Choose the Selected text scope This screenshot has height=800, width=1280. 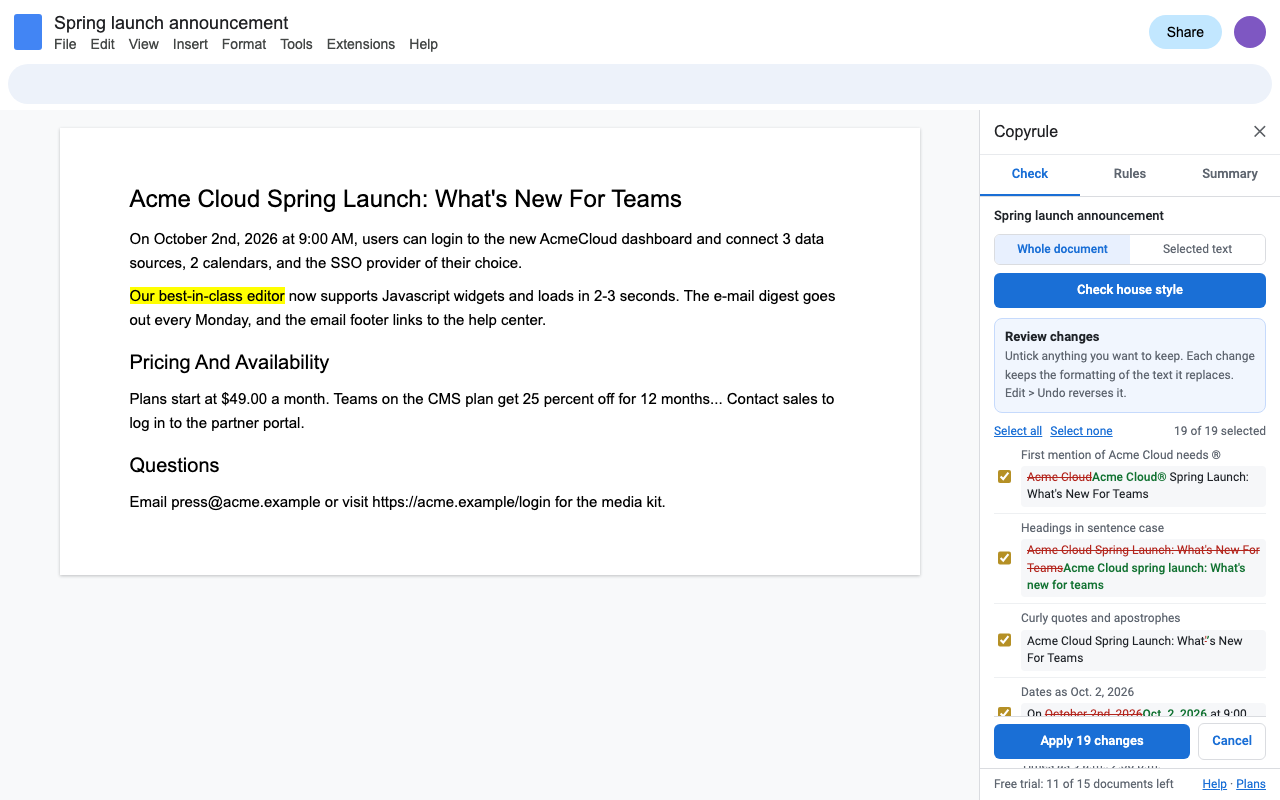click(1197, 249)
